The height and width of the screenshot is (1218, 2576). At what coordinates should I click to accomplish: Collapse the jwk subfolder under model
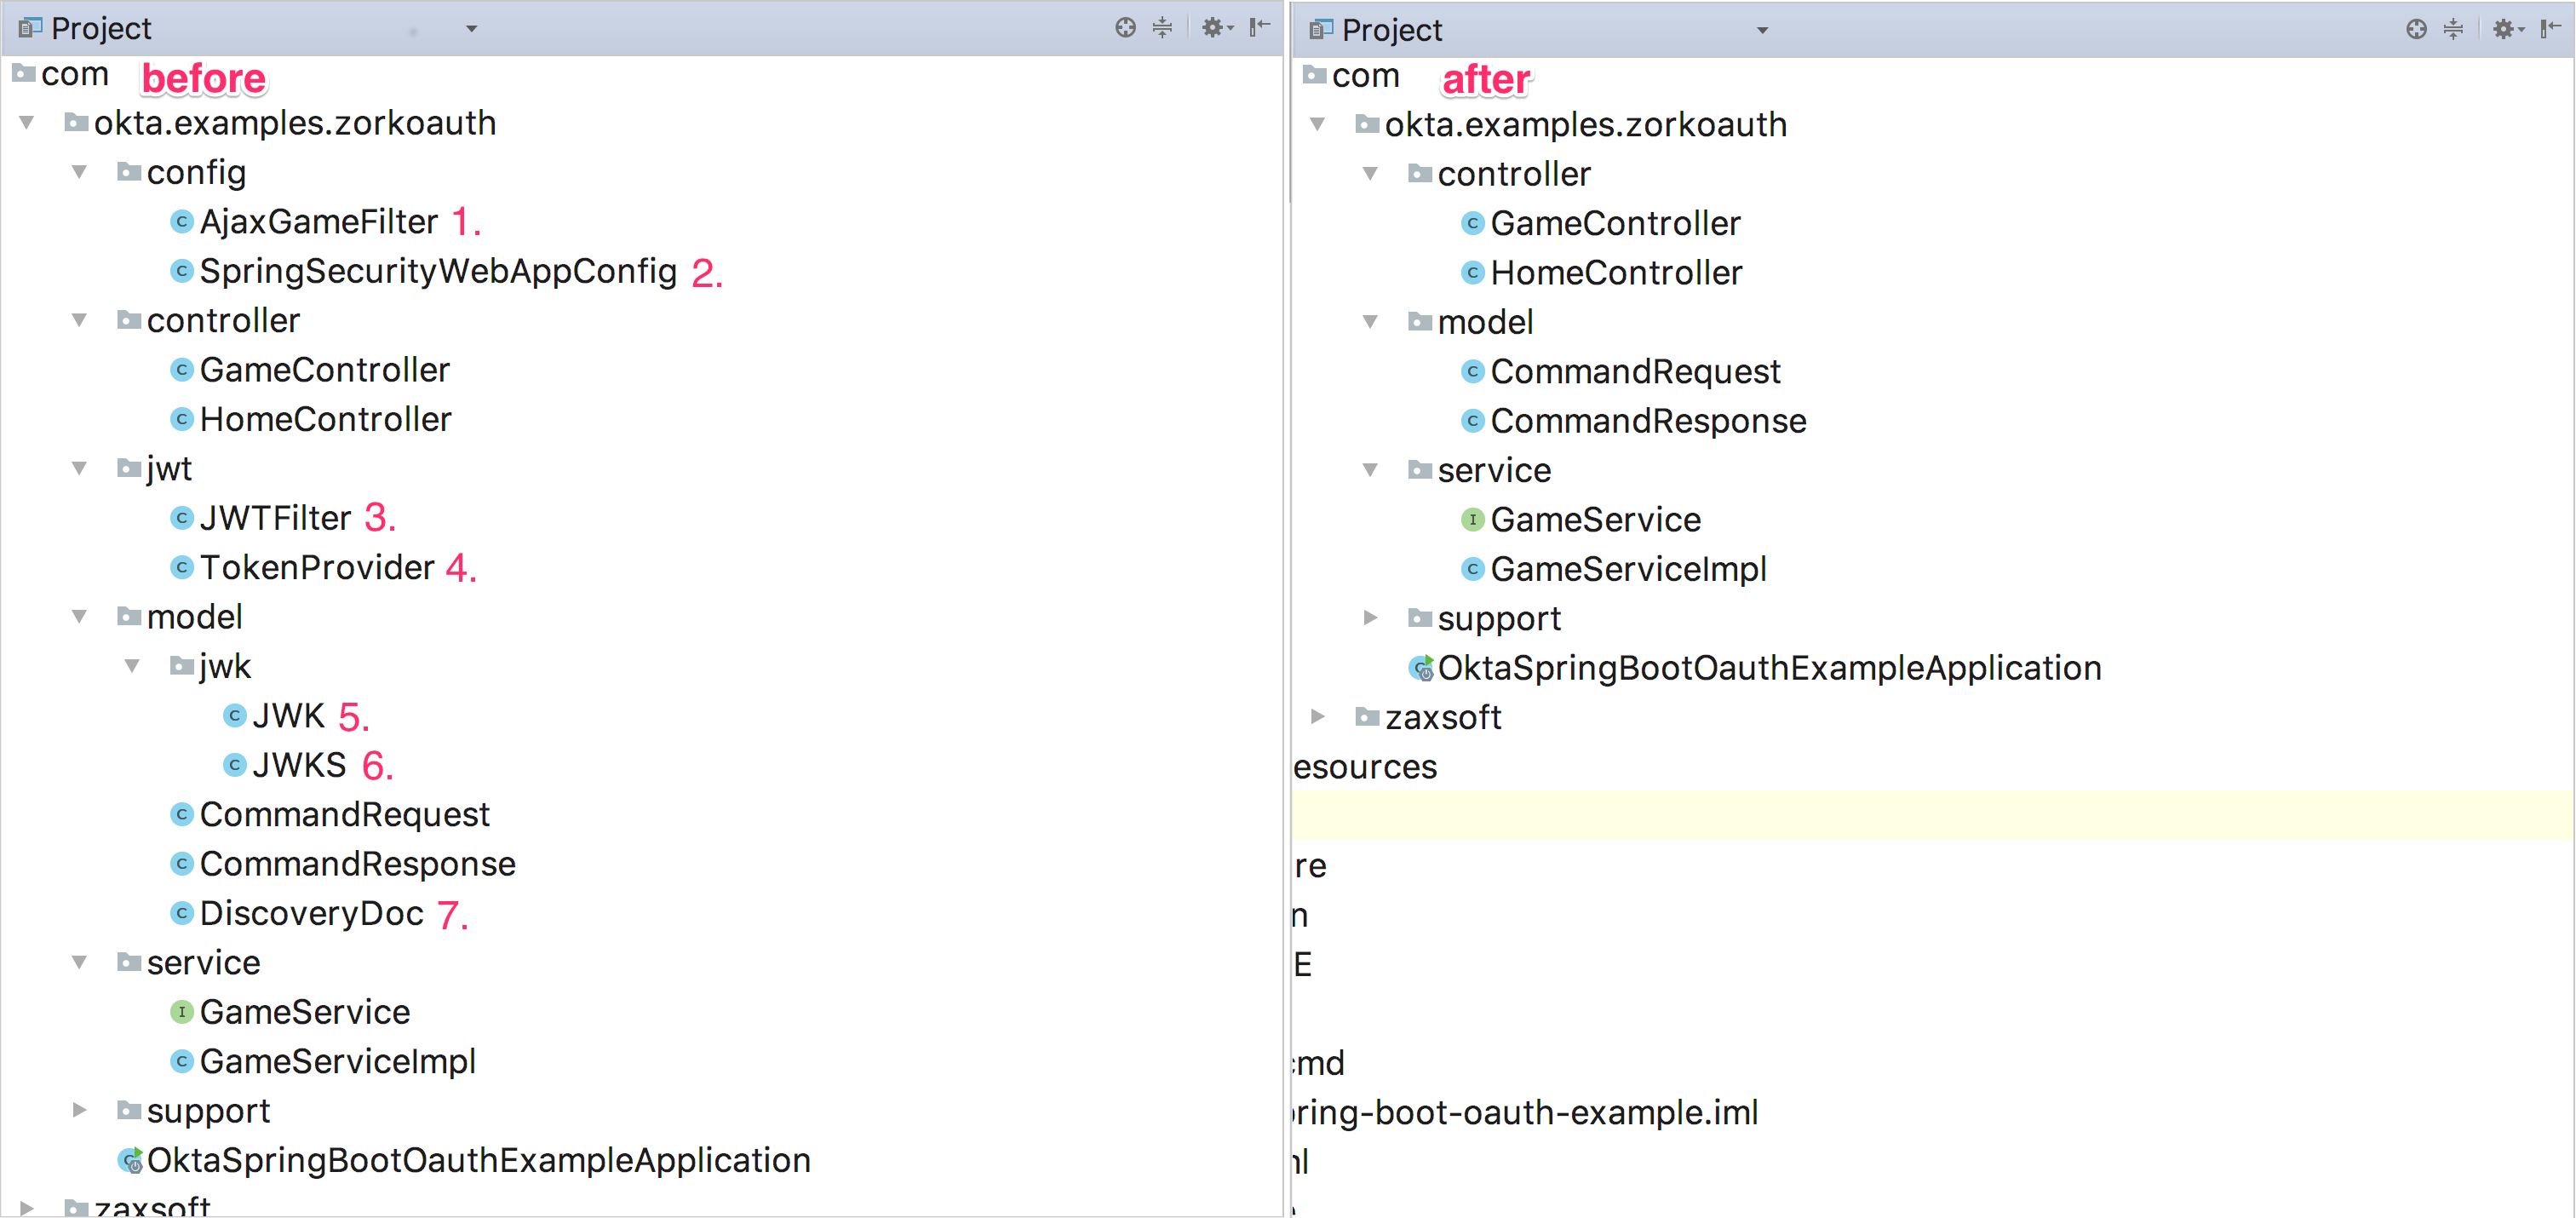pos(132,666)
